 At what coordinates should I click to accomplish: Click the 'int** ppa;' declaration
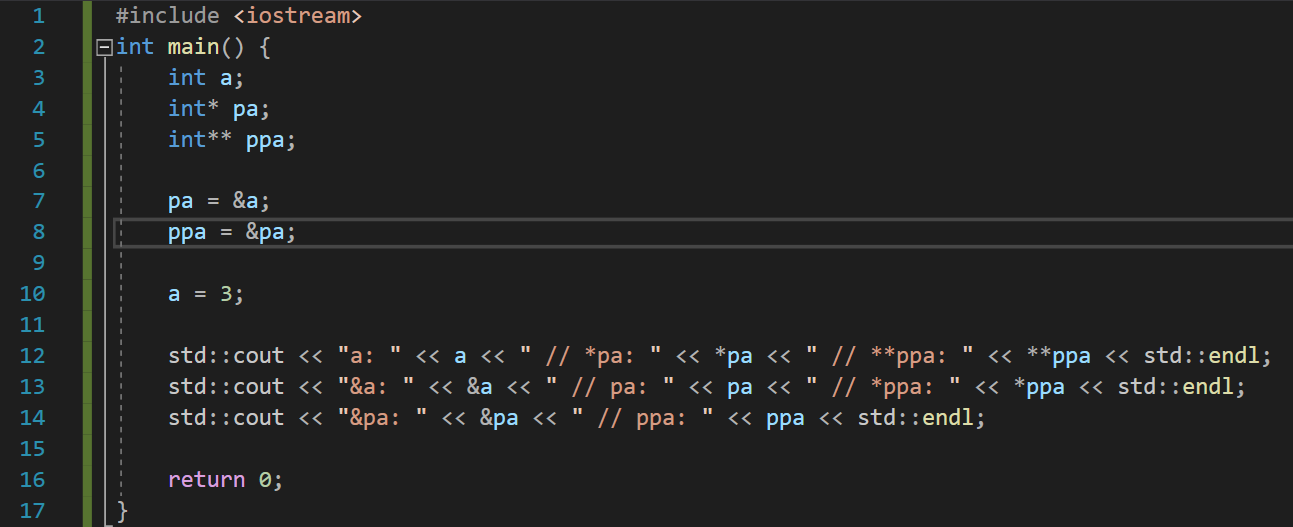coord(232,140)
